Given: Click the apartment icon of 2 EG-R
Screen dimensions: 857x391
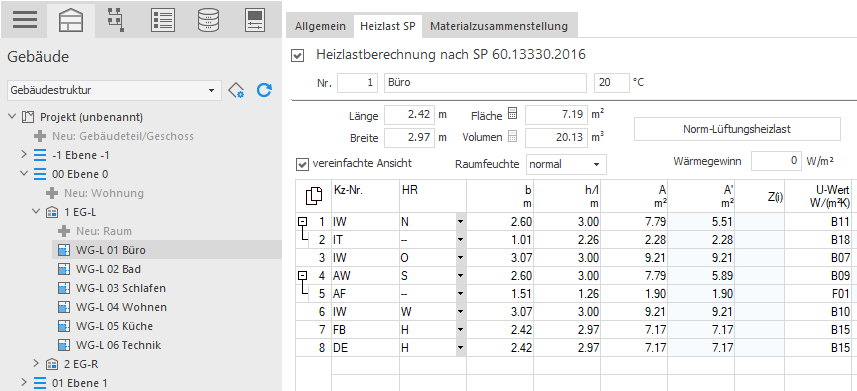Looking at the screenshot, I should click(x=52, y=364).
